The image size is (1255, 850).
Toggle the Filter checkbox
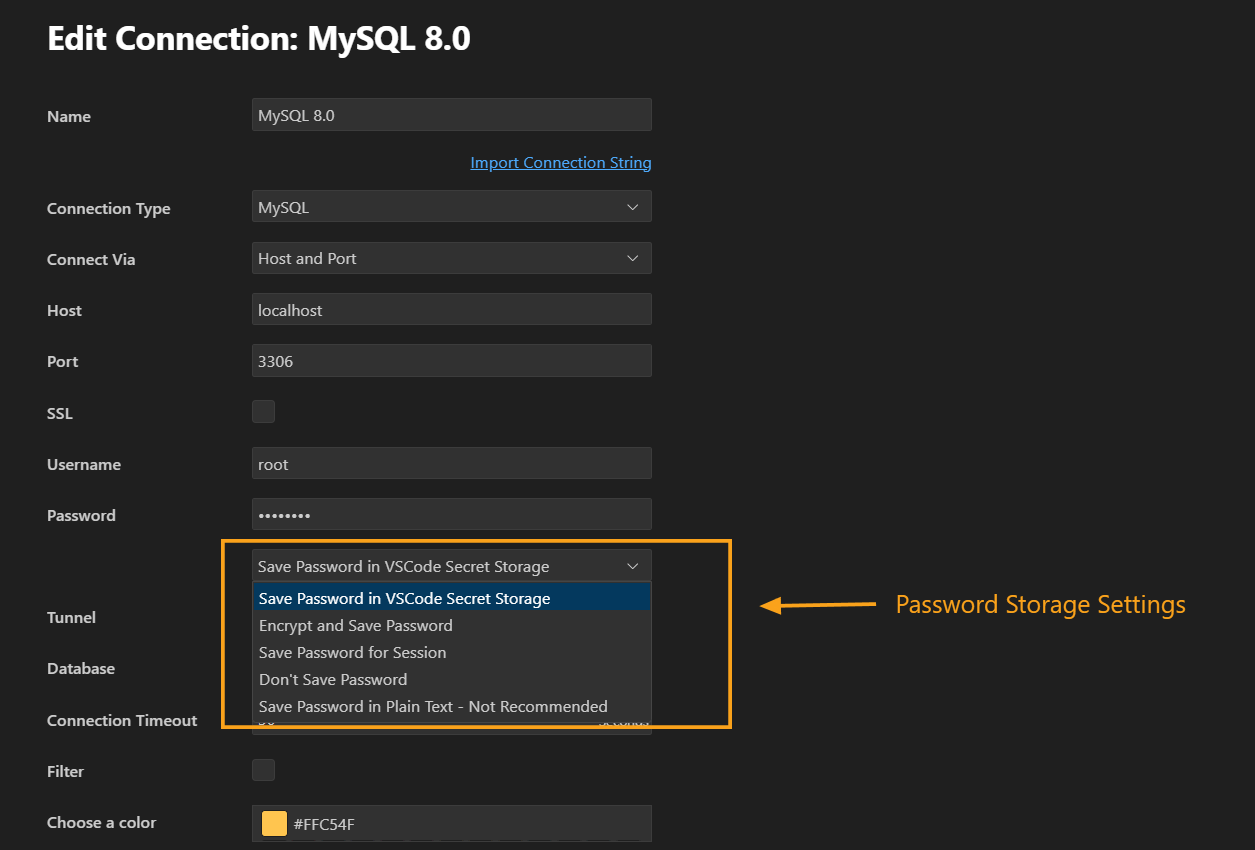coord(263,770)
